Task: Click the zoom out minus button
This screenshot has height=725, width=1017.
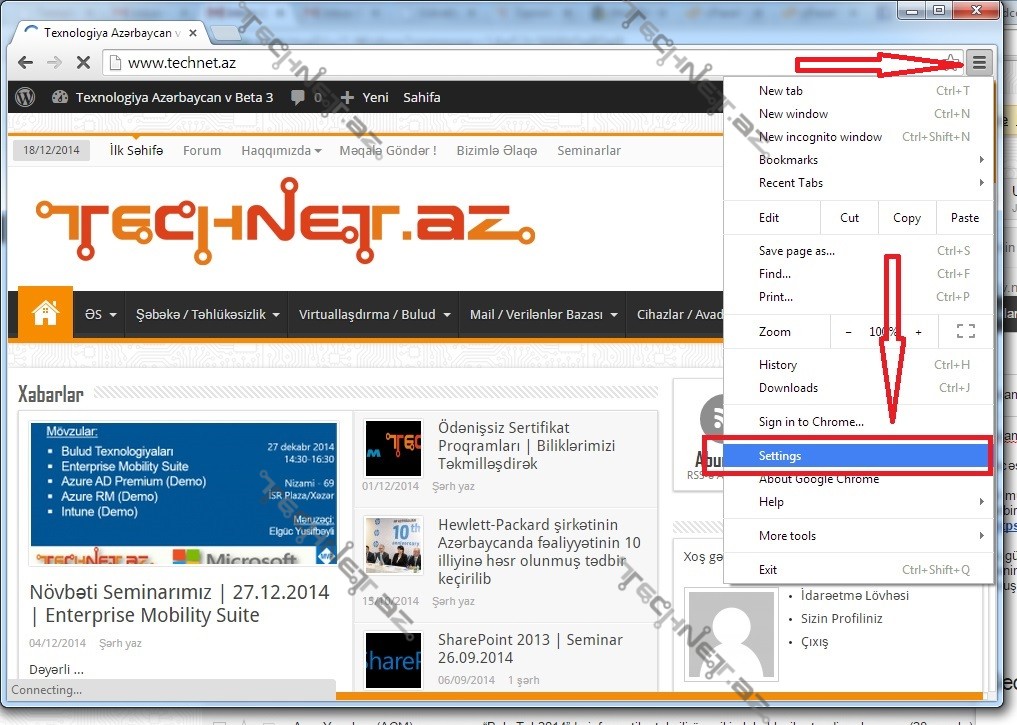Action: pos(849,332)
